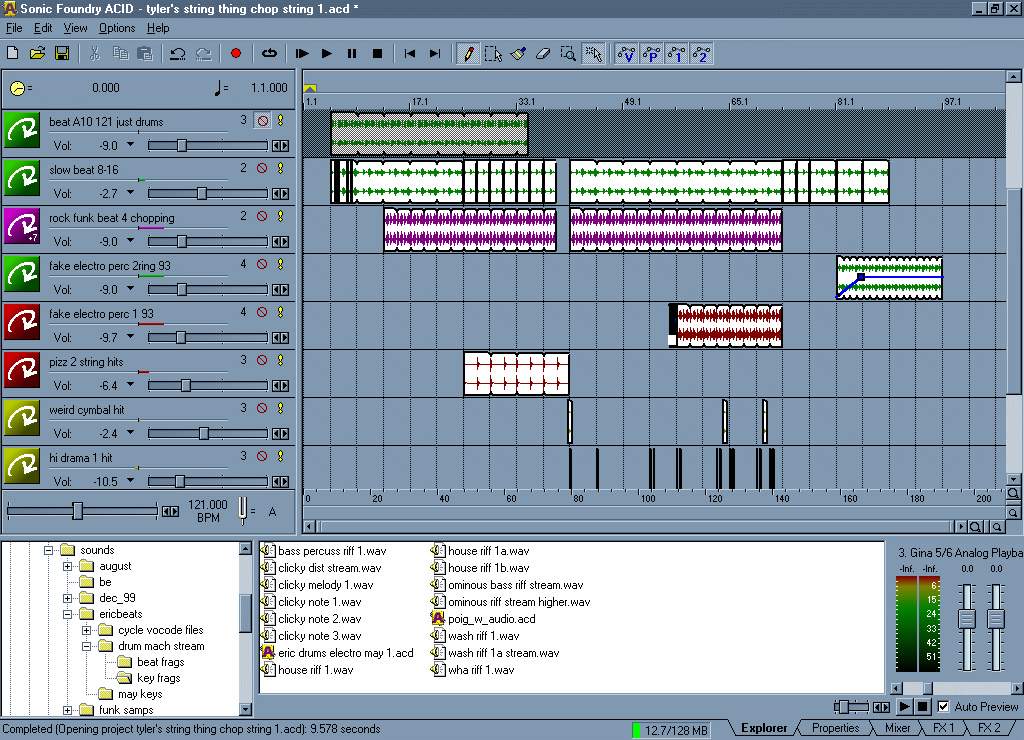Click the Undo arrow icon
The image size is (1024, 740).
point(178,54)
